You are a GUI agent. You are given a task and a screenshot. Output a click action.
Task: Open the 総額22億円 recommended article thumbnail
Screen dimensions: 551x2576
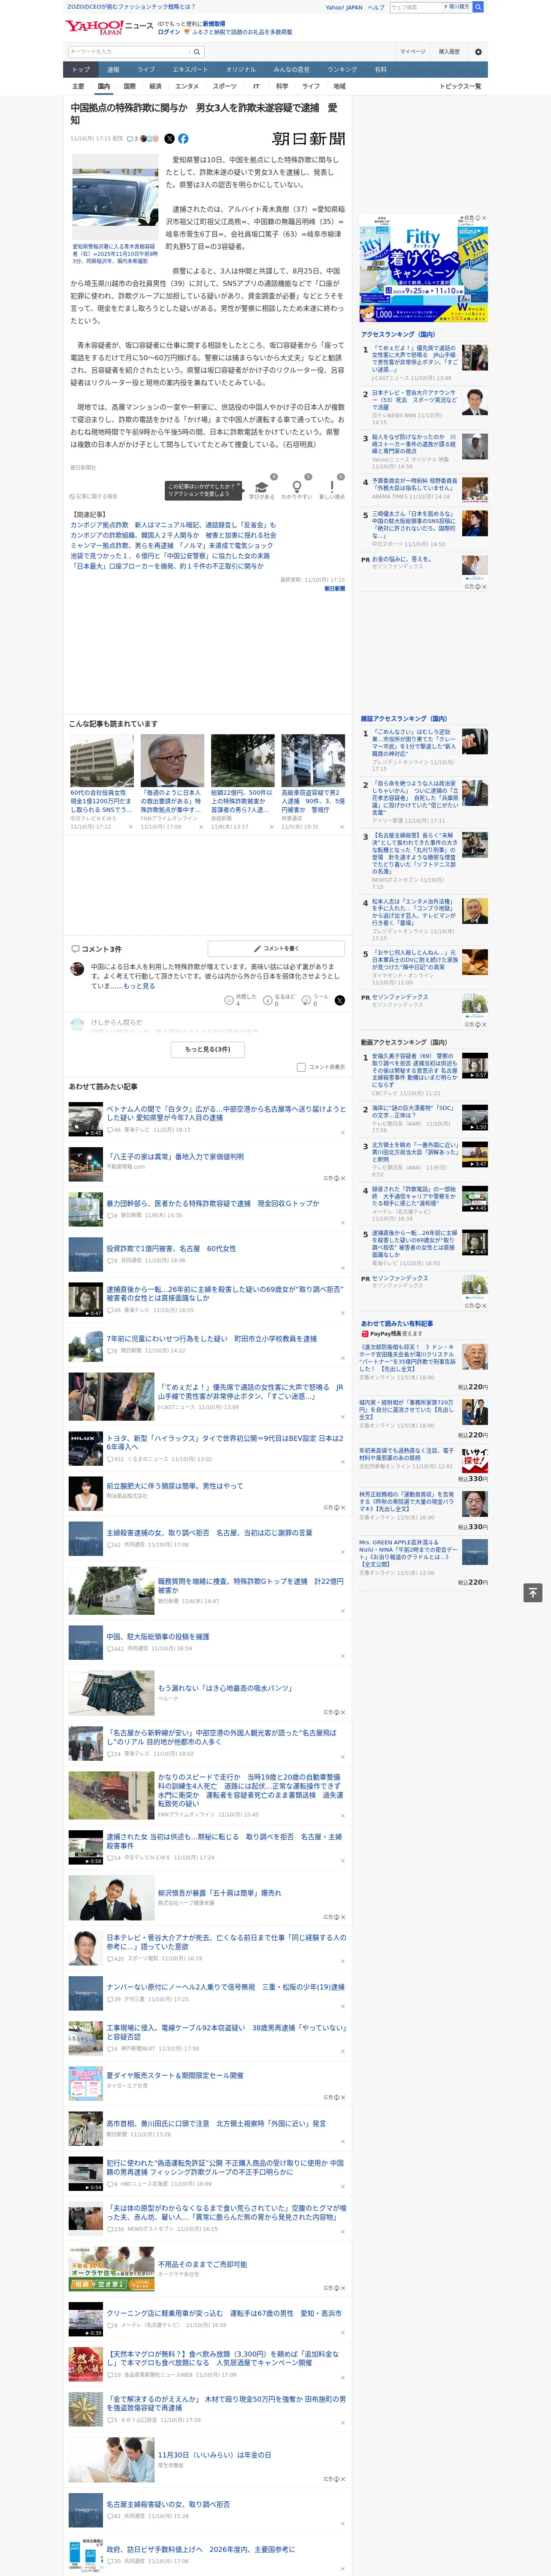[x=242, y=761]
